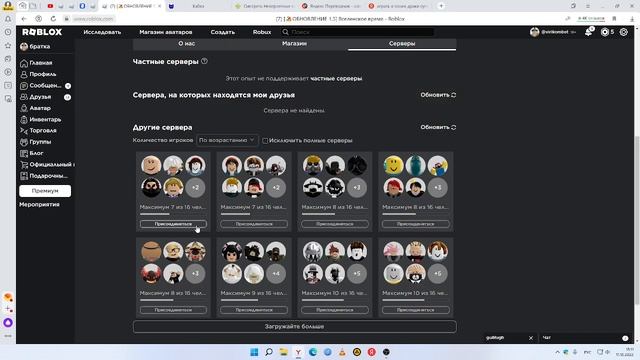Image resolution: width=640 pixels, height=360 pixels.
Task: Open VLC cone icon in taskbar
Action: pyautogui.click(x=342, y=352)
